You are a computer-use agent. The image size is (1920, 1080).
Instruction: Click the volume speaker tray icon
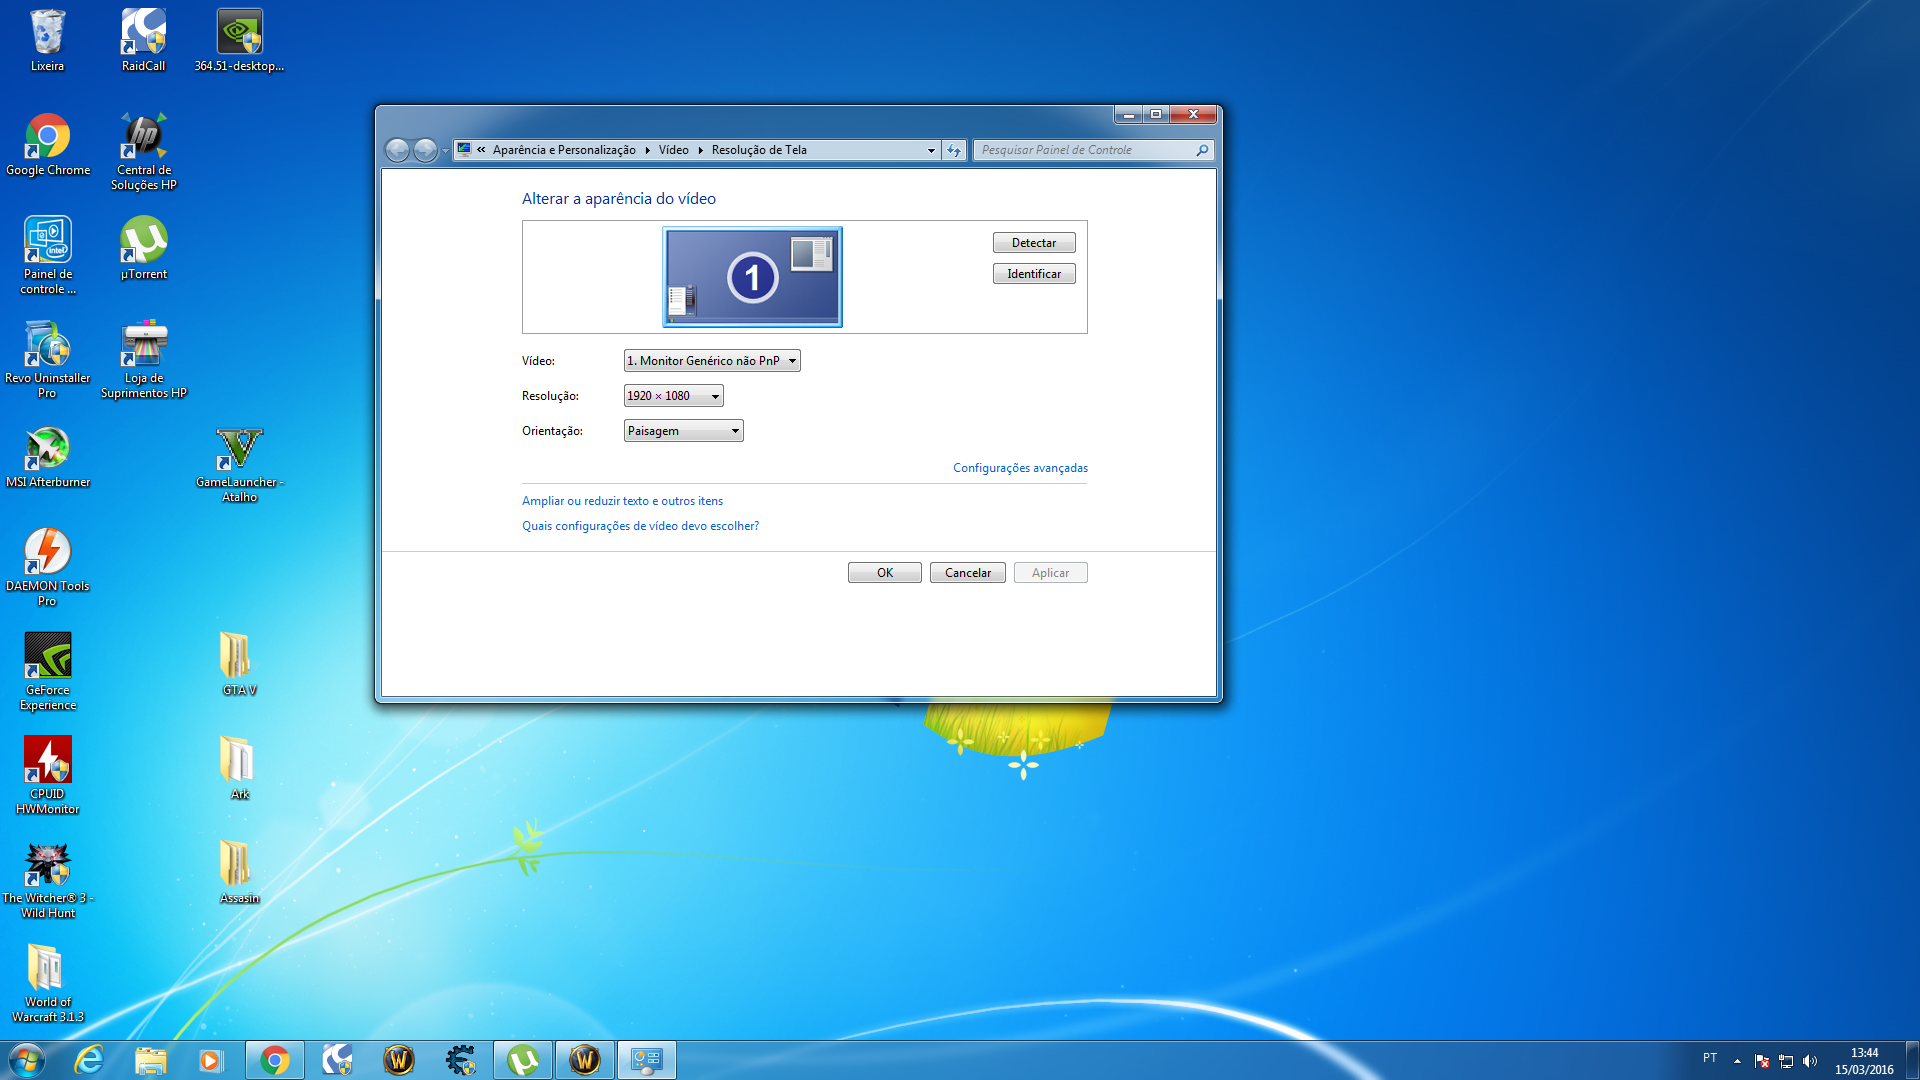click(1810, 1061)
